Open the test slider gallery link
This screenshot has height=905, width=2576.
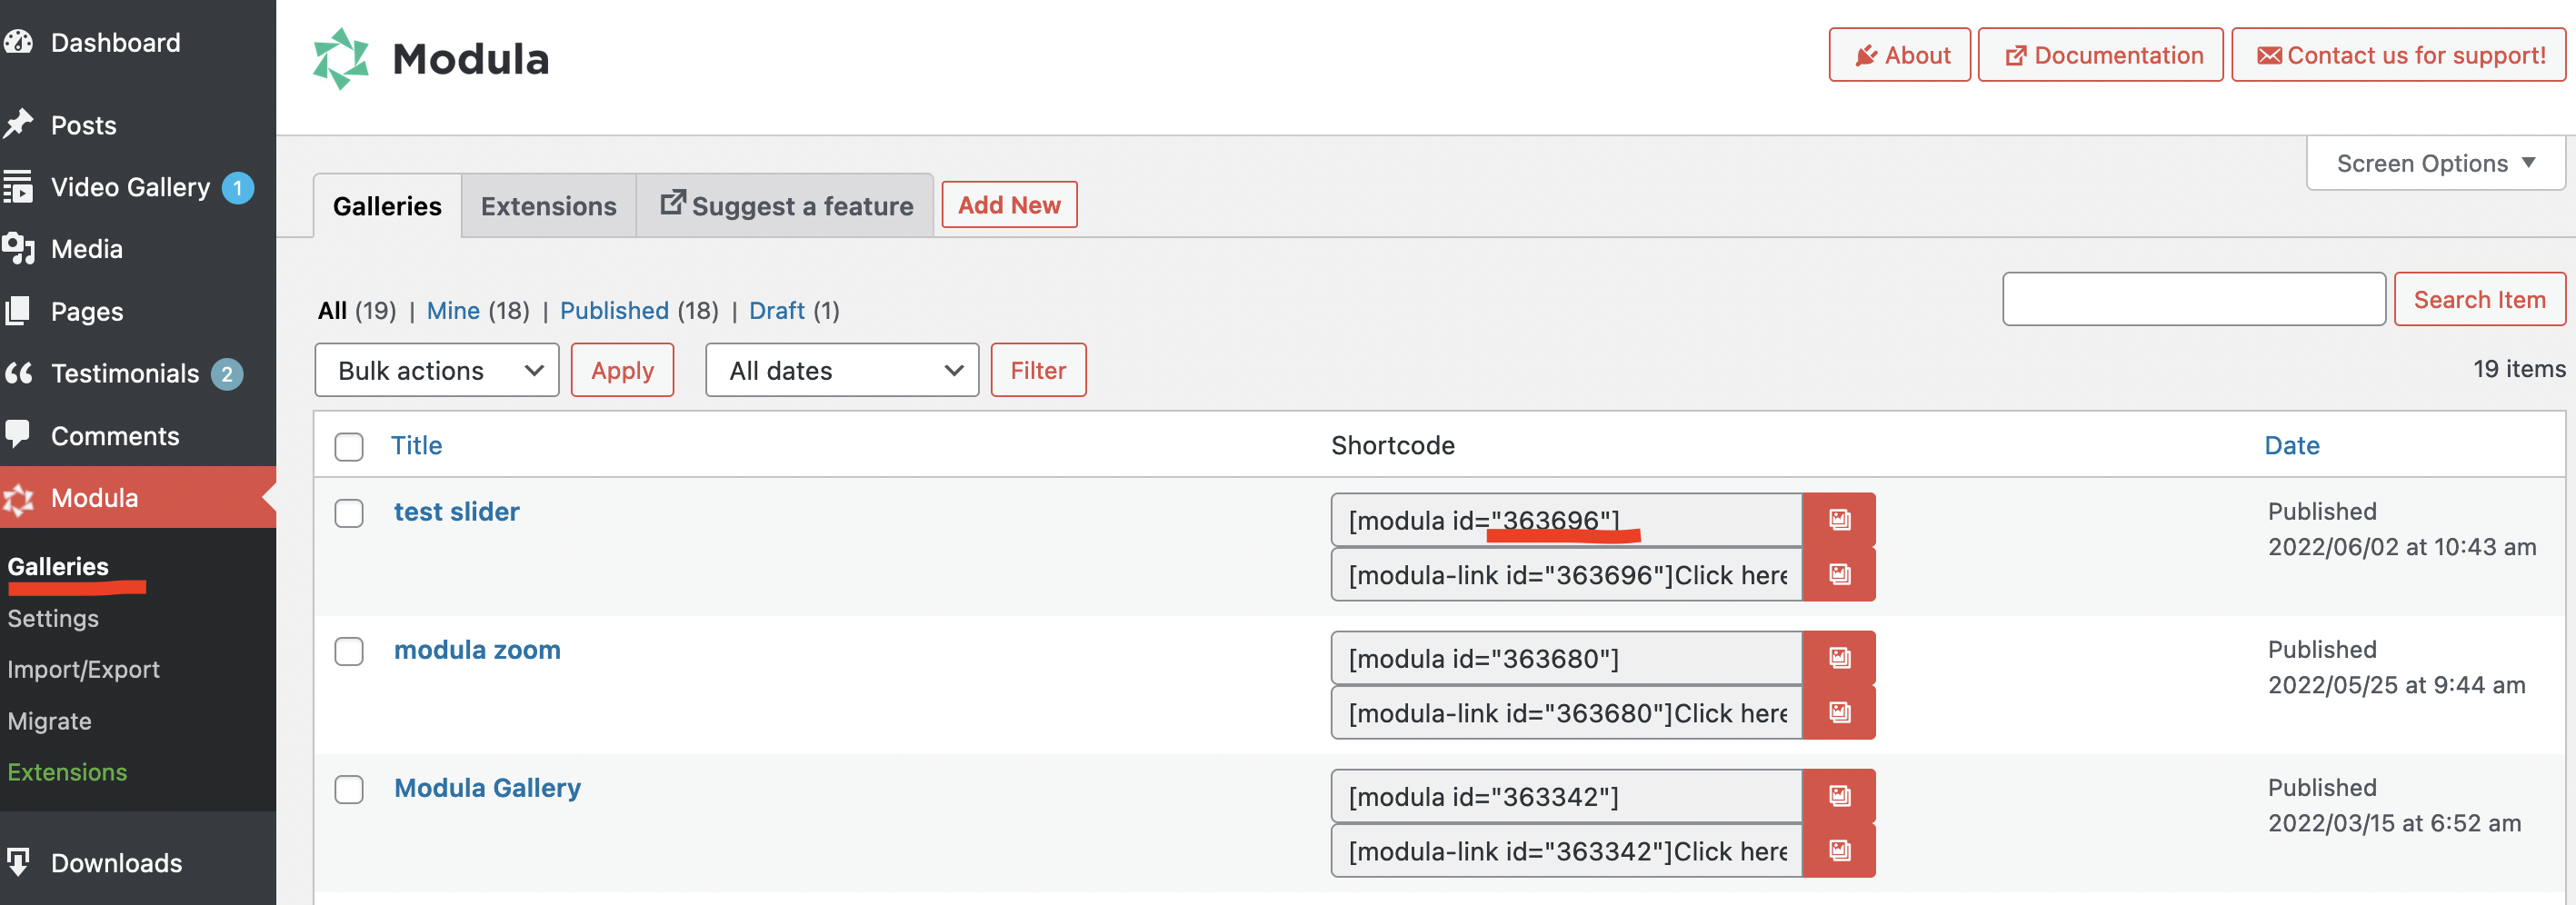[x=456, y=512]
